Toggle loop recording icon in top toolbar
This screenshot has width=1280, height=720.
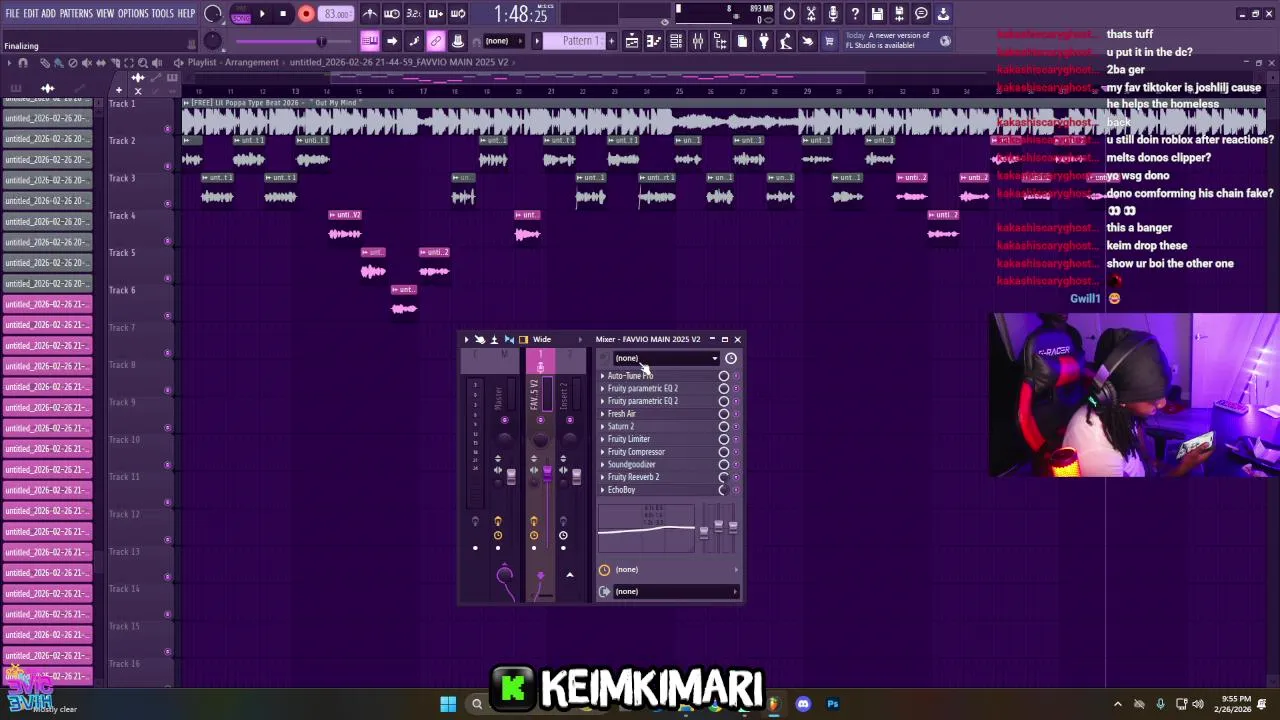(458, 14)
